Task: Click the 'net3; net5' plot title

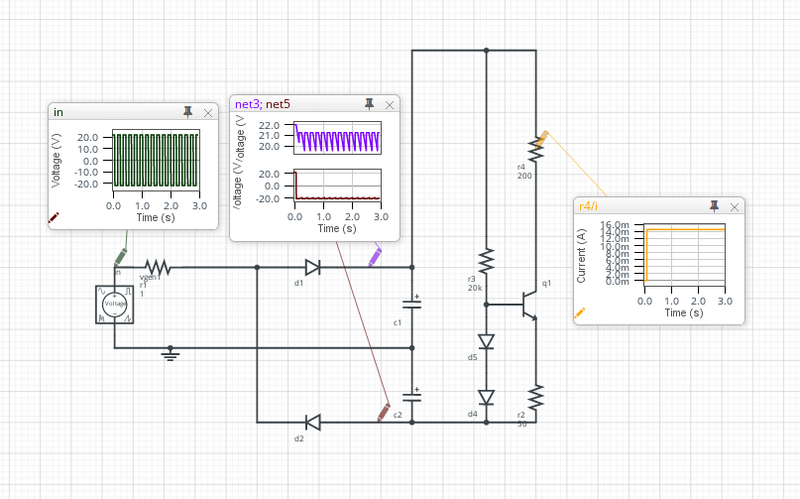Action: (262, 104)
